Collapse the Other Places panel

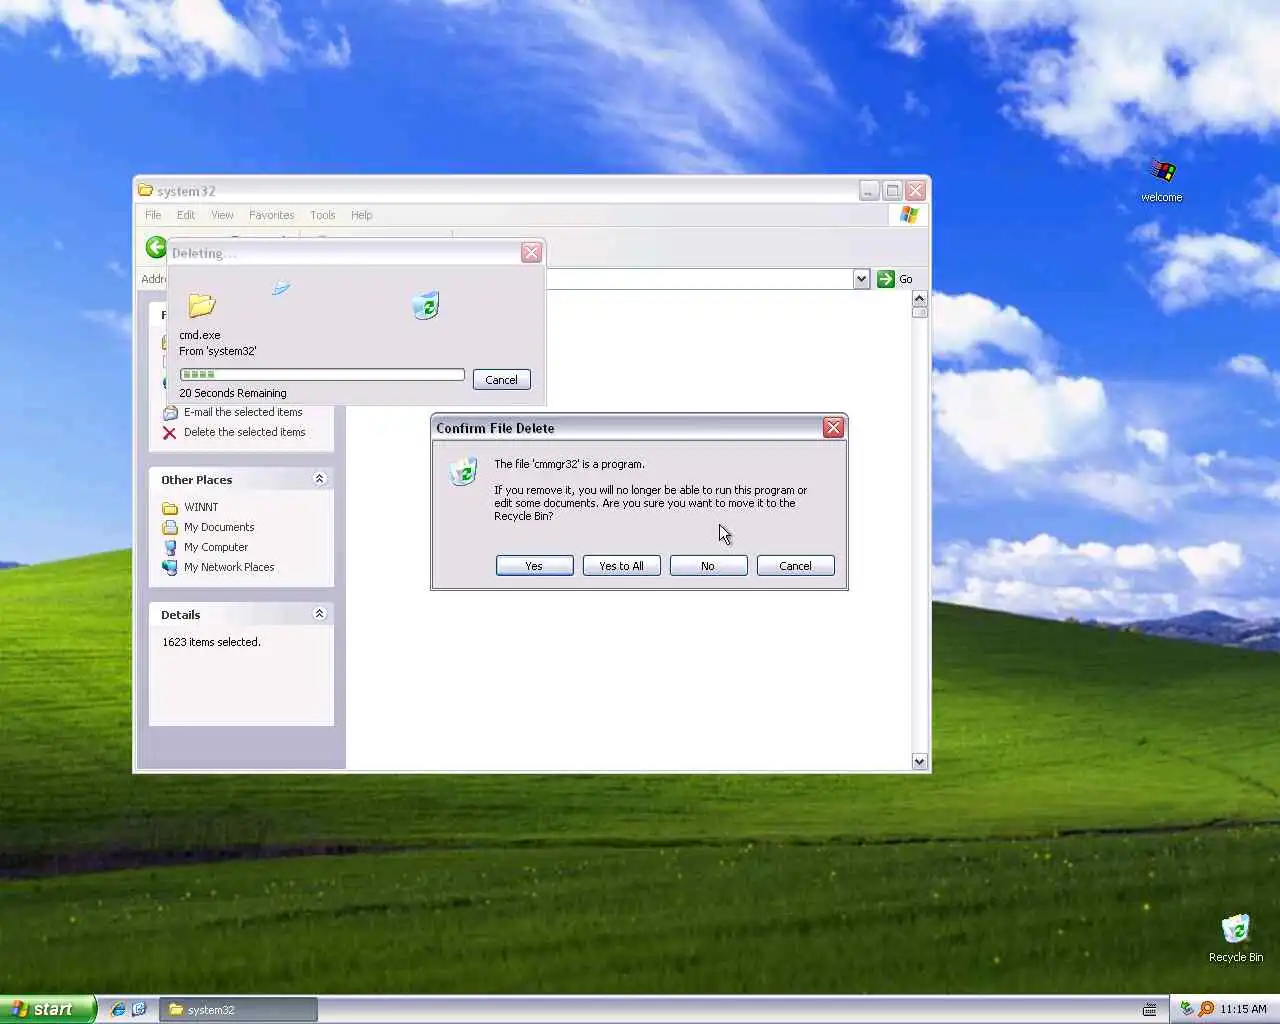coord(320,479)
